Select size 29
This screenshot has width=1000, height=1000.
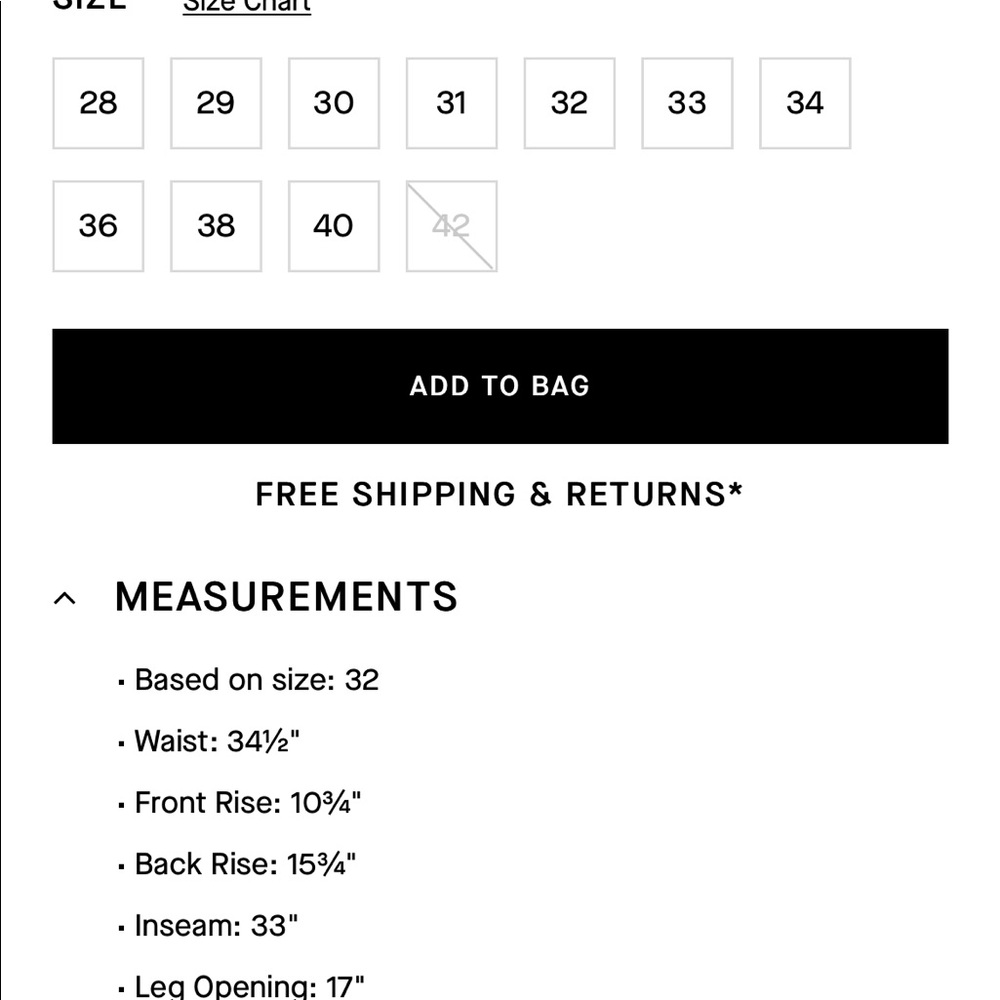click(x=216, y=103)
